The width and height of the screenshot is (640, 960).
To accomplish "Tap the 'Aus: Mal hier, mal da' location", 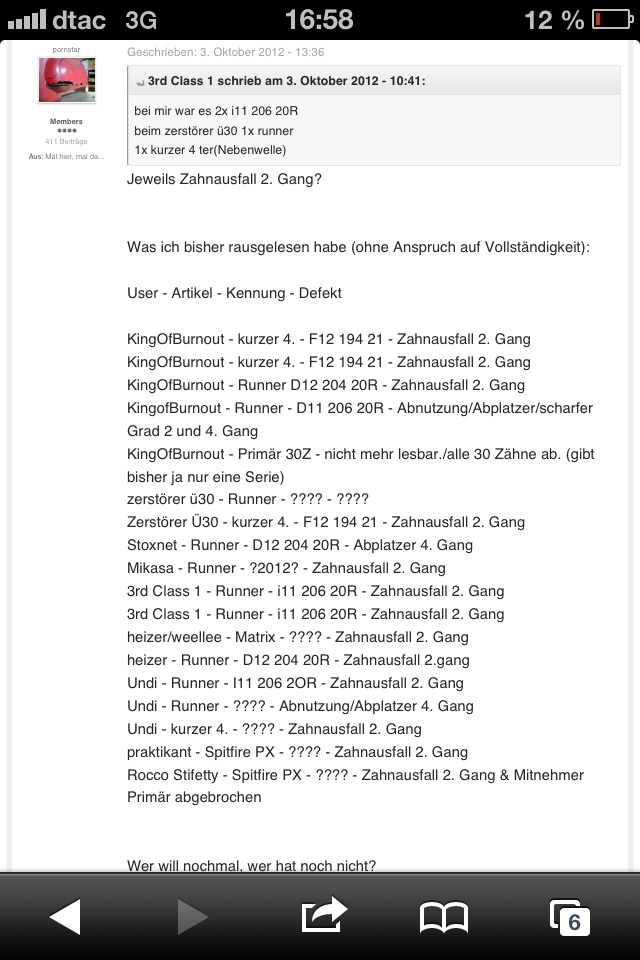I will [66, 157].
